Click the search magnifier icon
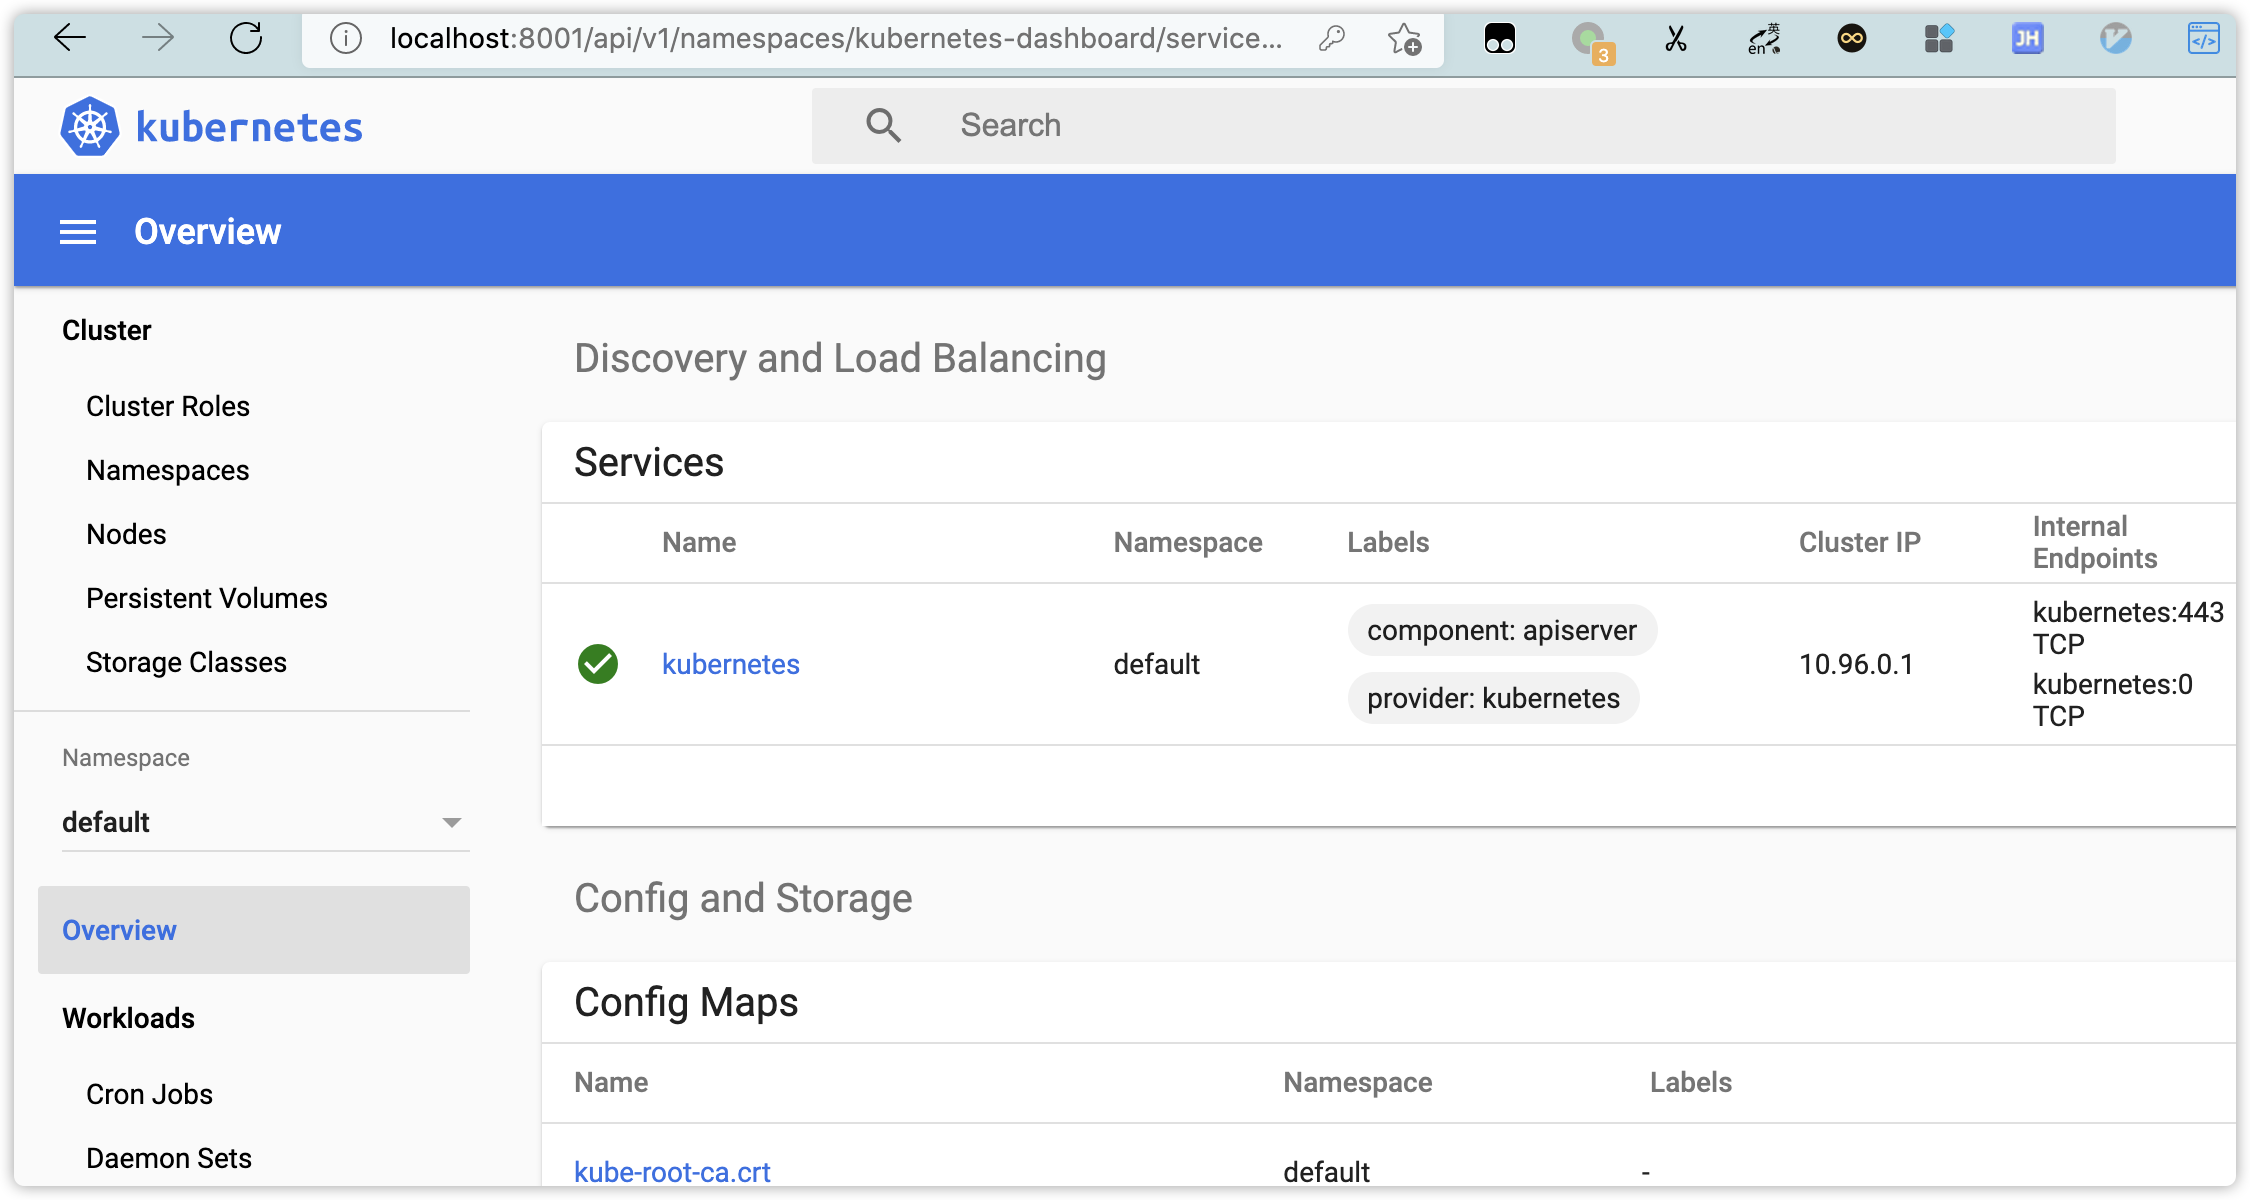The image size is (2250, 1200). coord(883,126)
